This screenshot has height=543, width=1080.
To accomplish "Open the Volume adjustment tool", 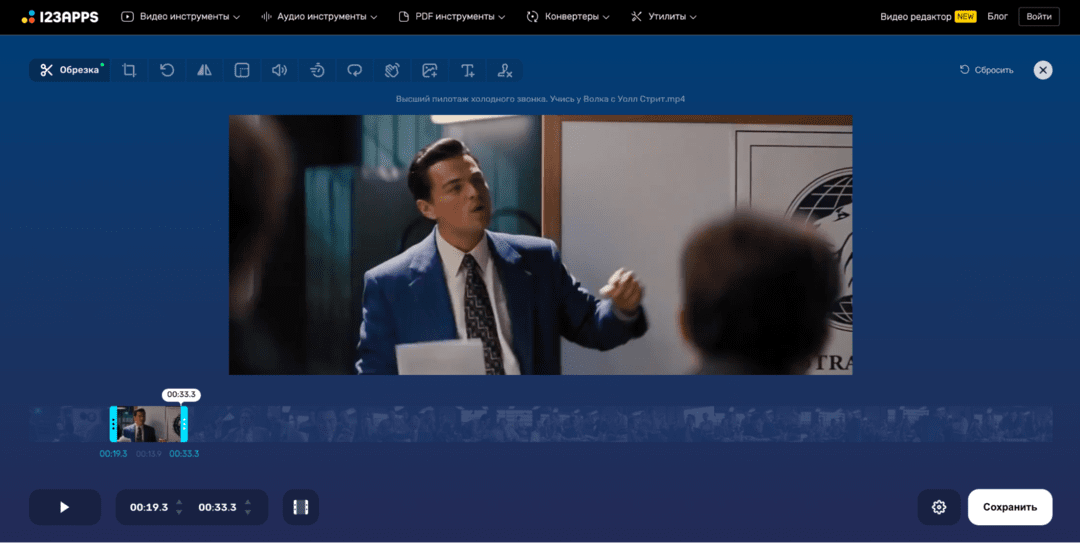I will [x=279, y=70].
